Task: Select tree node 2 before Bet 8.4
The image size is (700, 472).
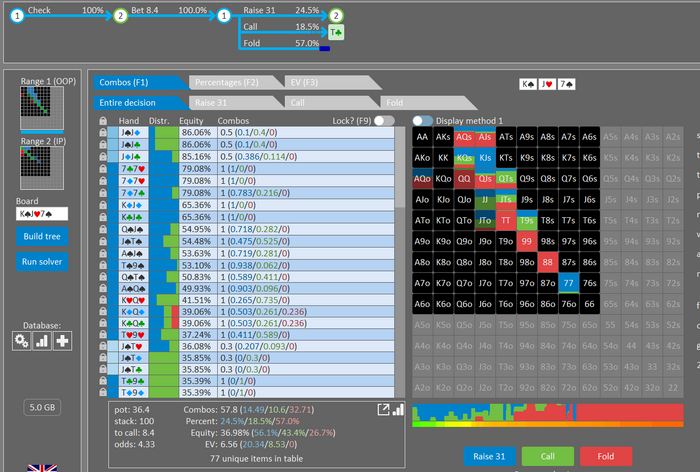Action: click(x=120, y=16)
